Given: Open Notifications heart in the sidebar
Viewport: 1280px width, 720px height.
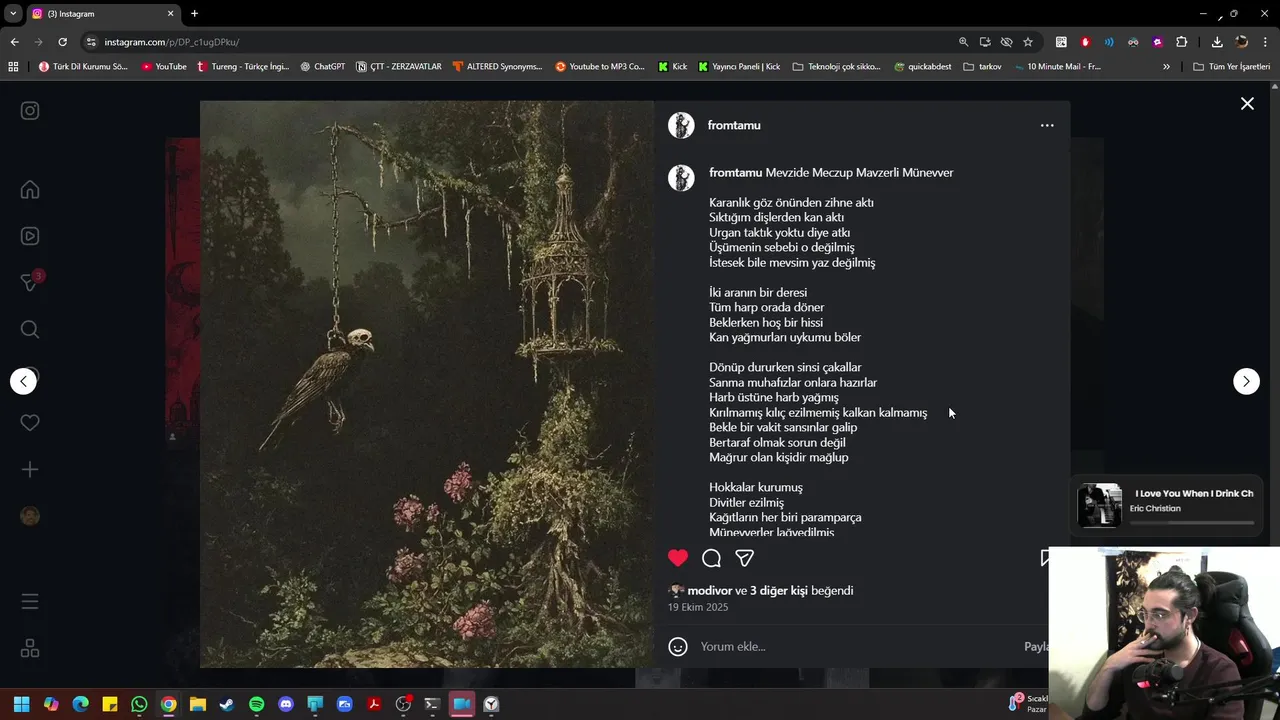Looking at the screenshot, I should 30,423.
